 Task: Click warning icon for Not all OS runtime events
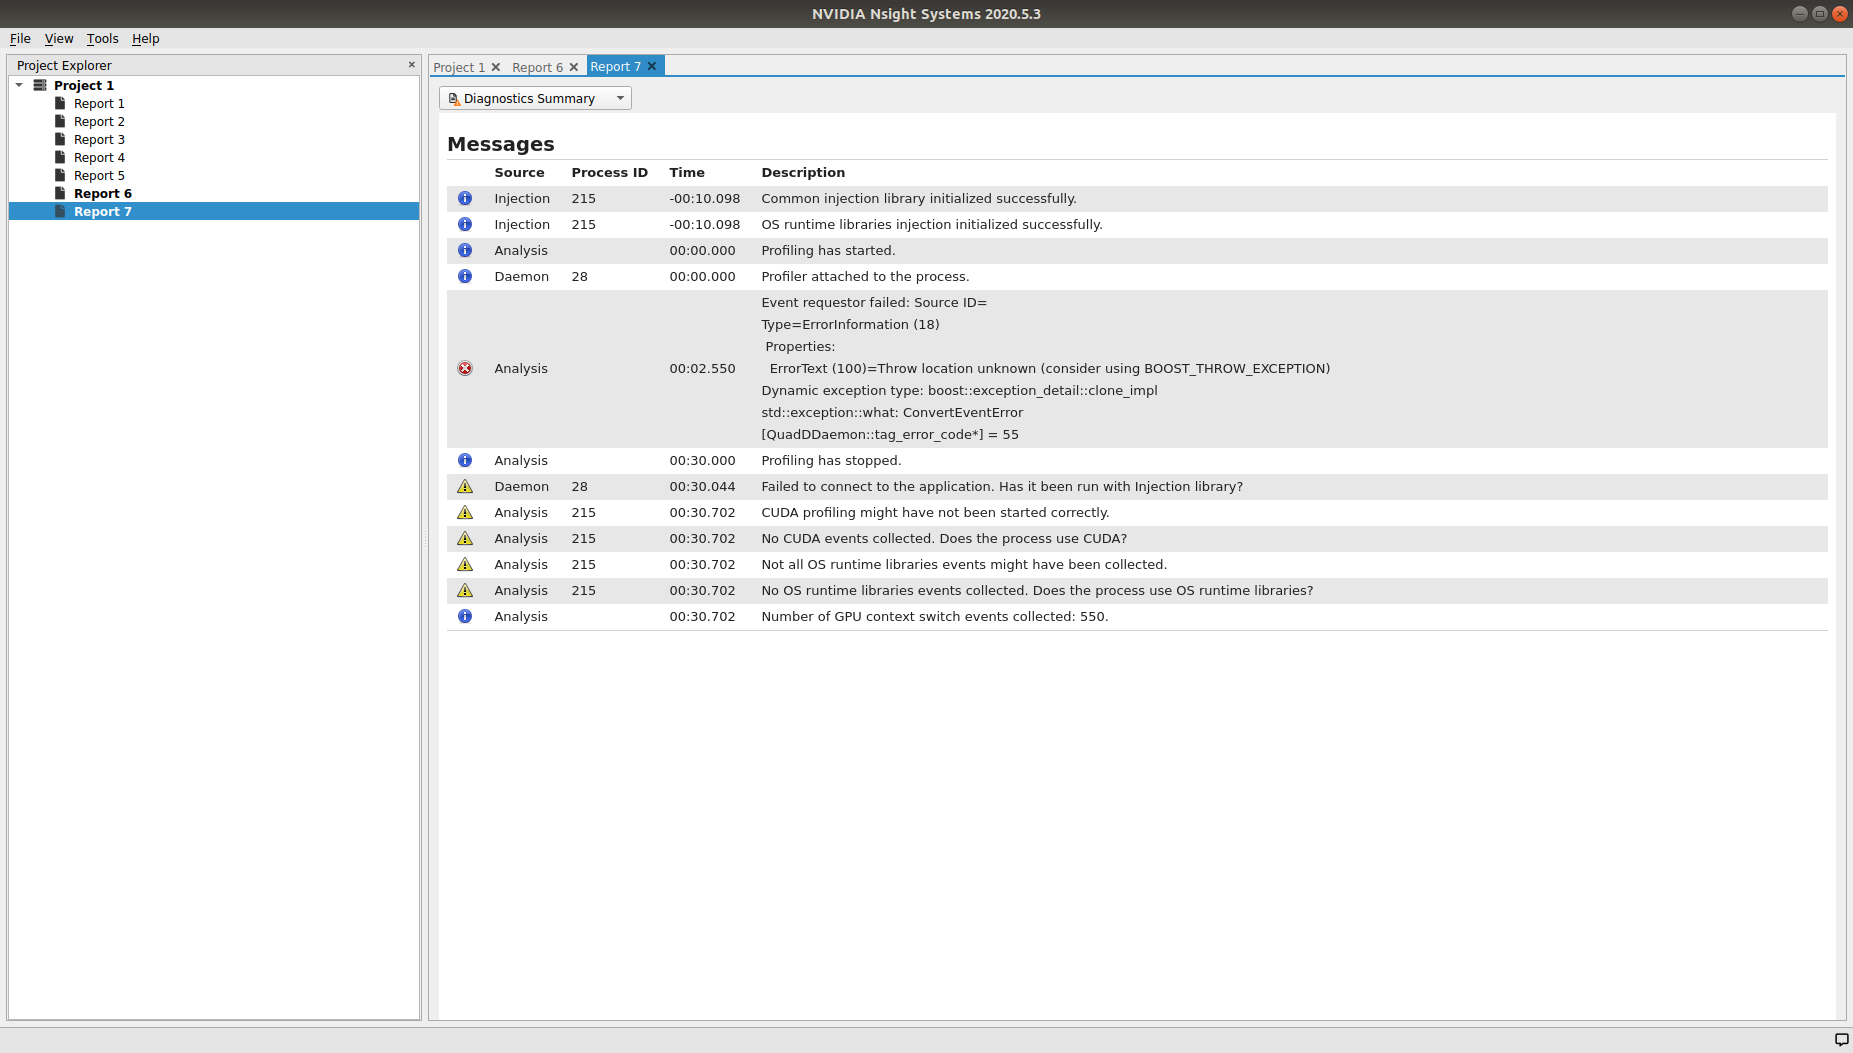(x=465, y=565)
